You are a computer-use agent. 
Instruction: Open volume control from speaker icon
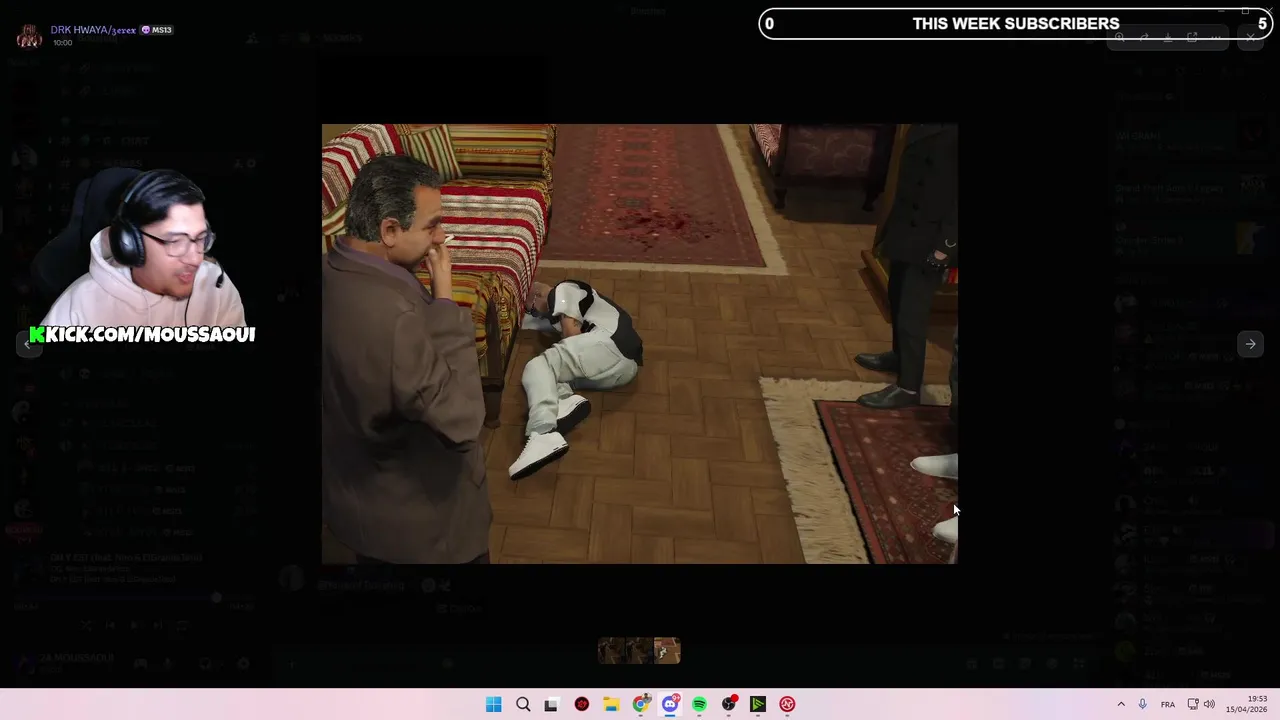1209,704
